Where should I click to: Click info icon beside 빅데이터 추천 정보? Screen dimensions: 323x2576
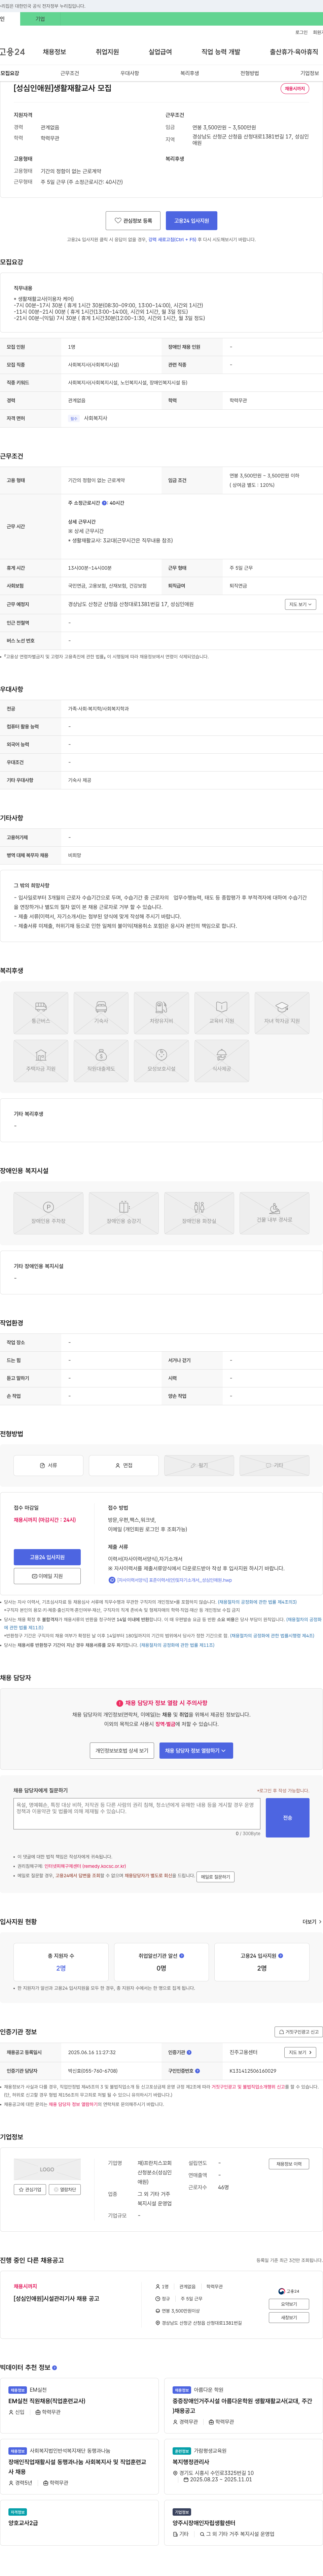[x=54, y=2368]
